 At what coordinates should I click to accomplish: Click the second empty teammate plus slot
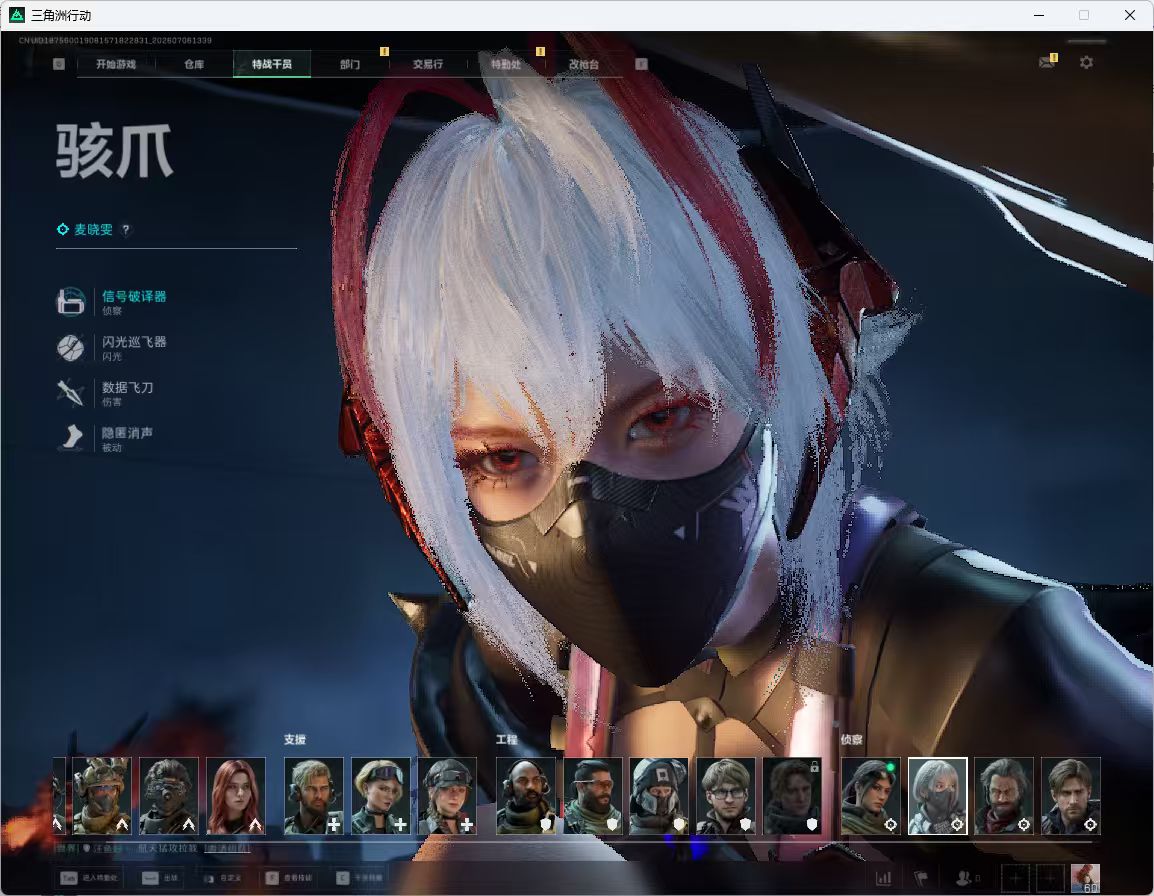click(1050, 878)
